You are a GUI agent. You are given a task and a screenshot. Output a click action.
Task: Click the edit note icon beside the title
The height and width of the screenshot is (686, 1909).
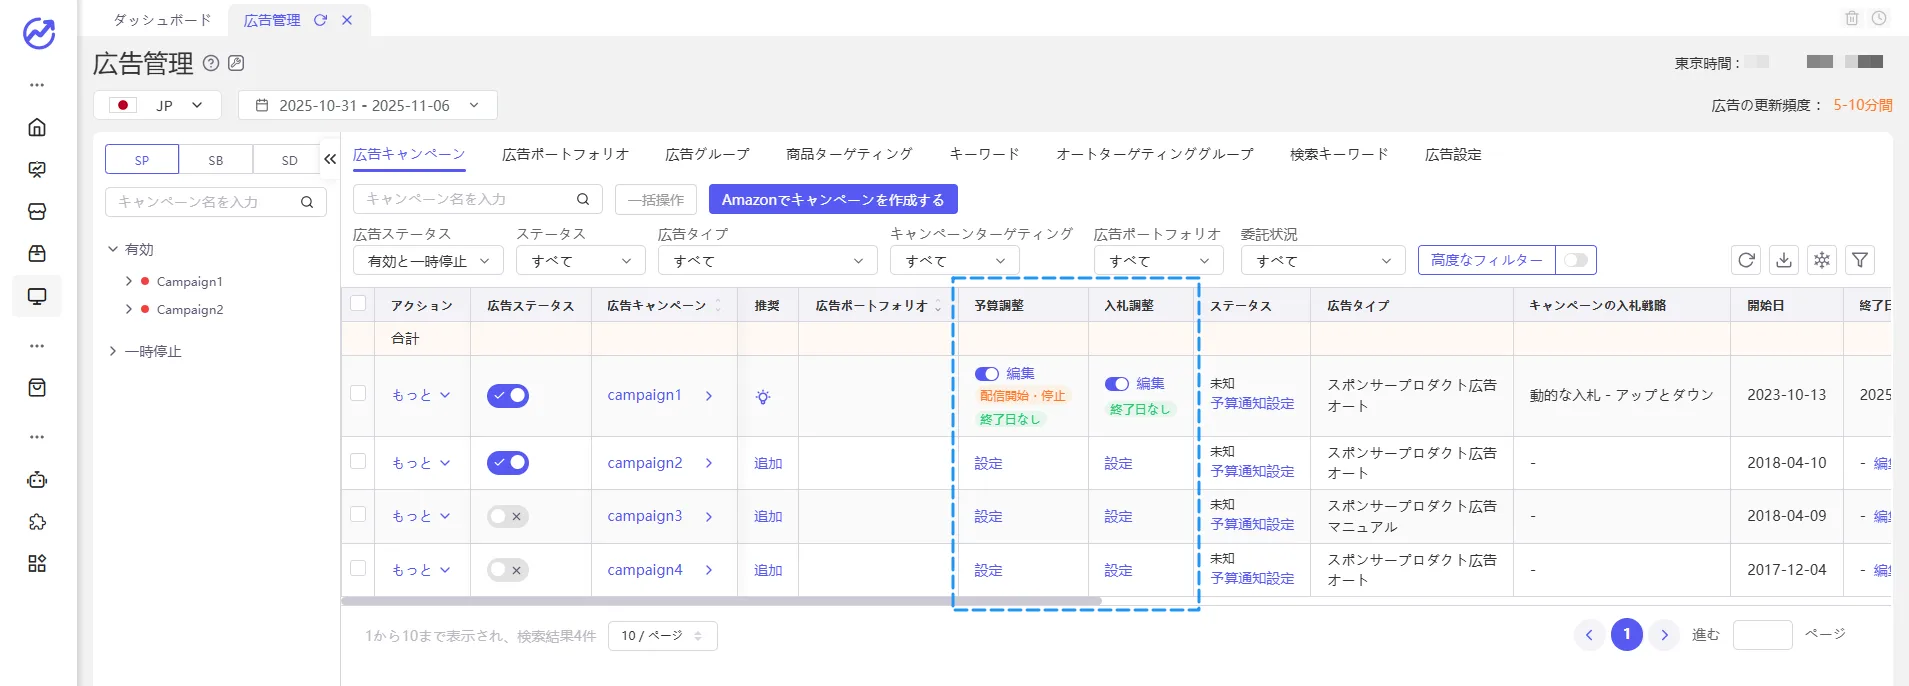(x=236, y=63)
